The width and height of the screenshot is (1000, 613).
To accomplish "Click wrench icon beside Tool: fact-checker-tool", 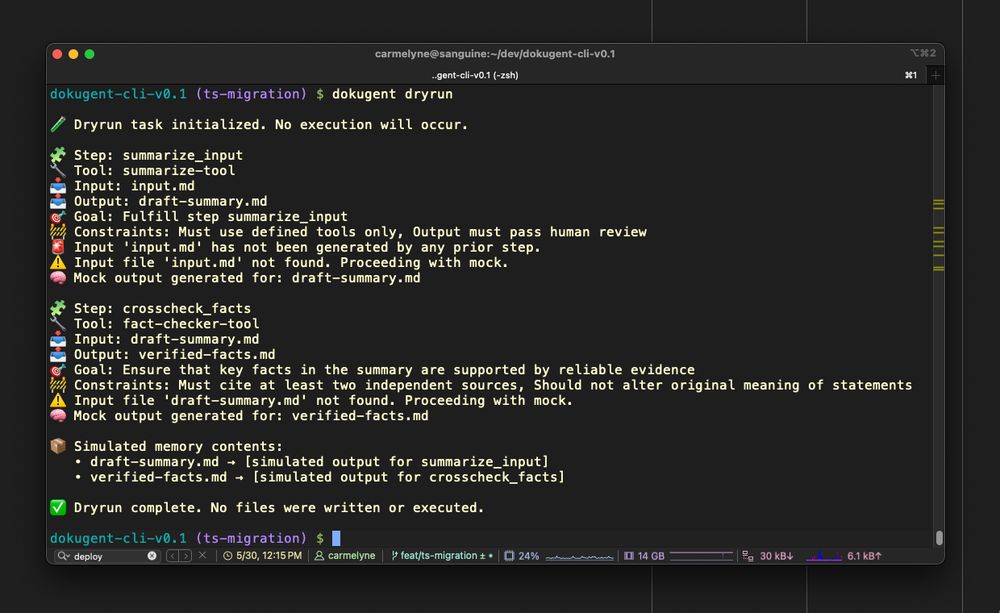I will pyautogui.click(x=58, y=323).
